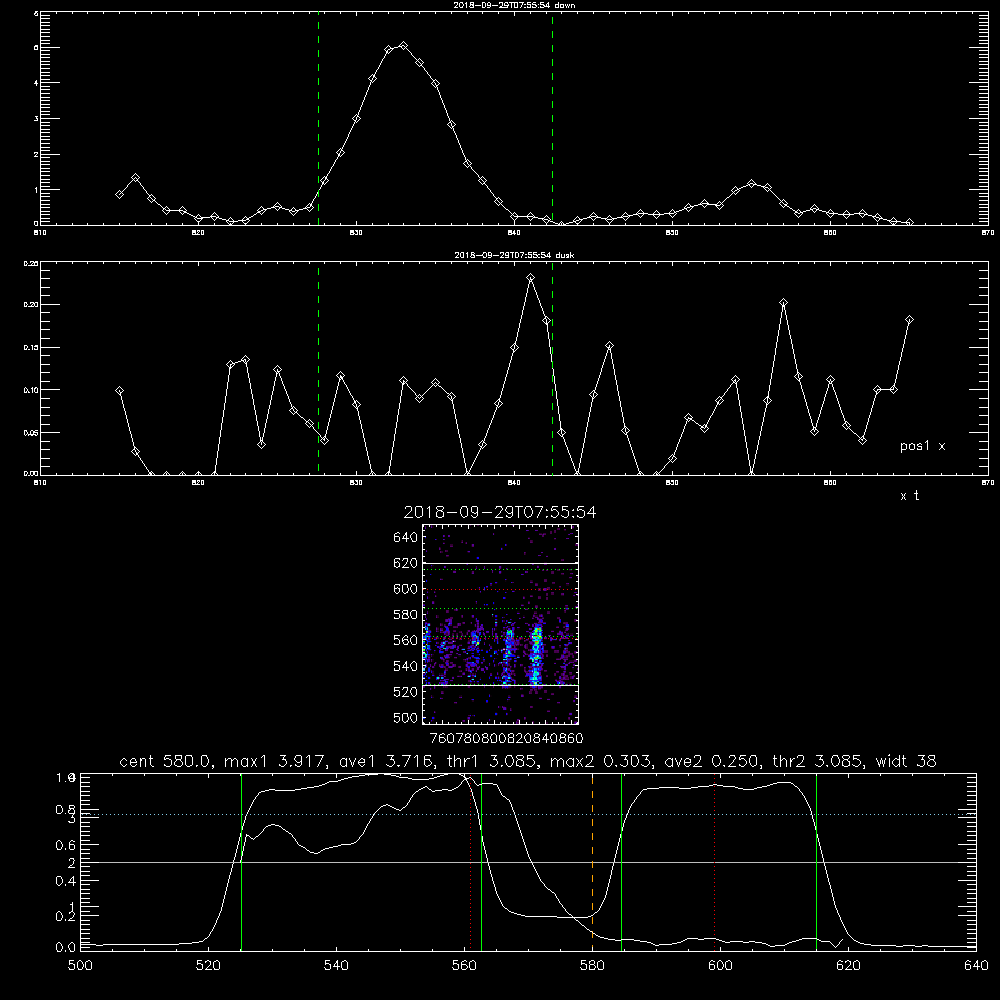Click the rightmost solid green line in bottom plot

816,863
